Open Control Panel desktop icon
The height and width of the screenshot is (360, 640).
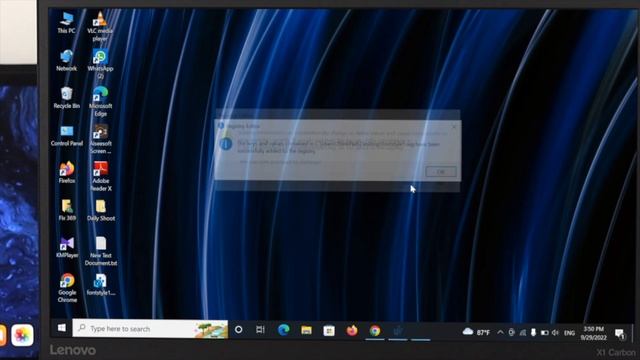tap(67, 136)
